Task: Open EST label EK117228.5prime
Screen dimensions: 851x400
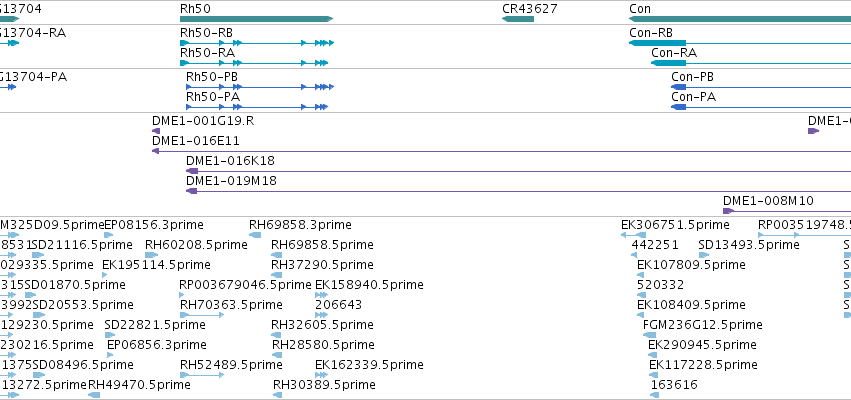Action: pyautogui.click(x=703, y=365)
